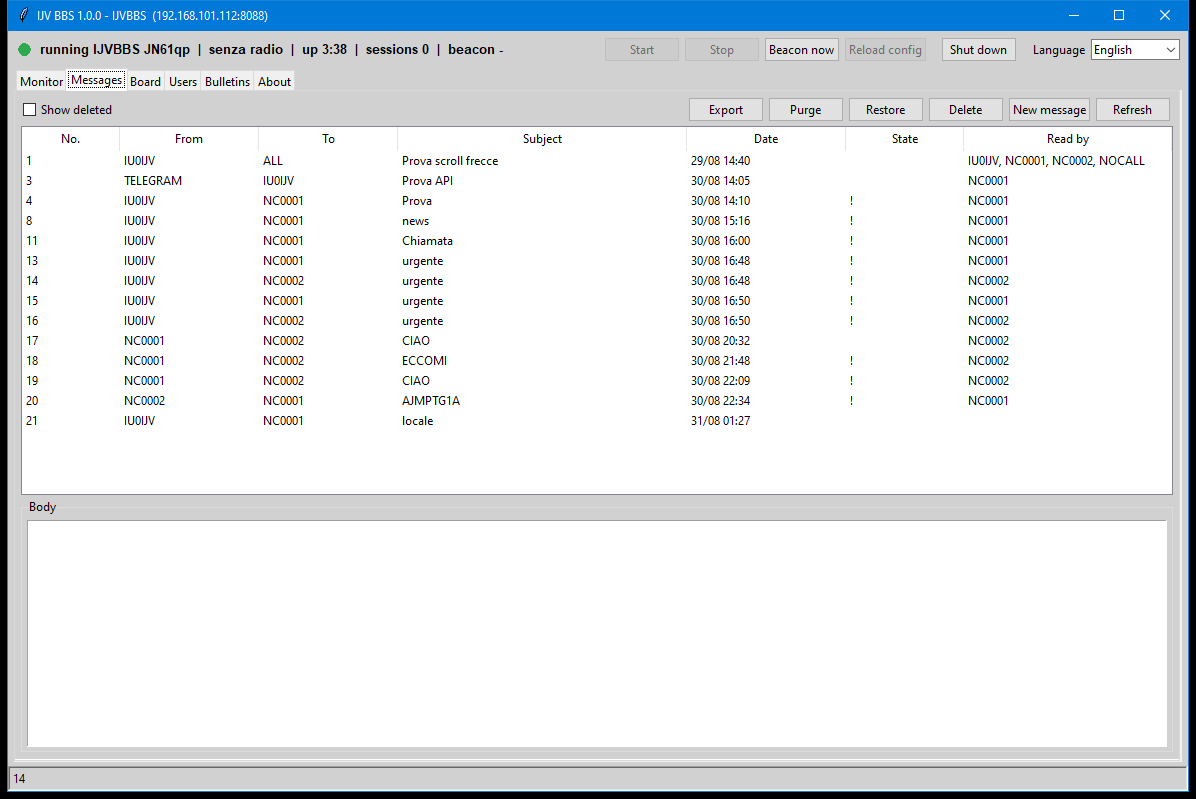The width and height of the screenshot is (1196, 799).
Task: Click inside the Body text area
Action: (596, 634)
